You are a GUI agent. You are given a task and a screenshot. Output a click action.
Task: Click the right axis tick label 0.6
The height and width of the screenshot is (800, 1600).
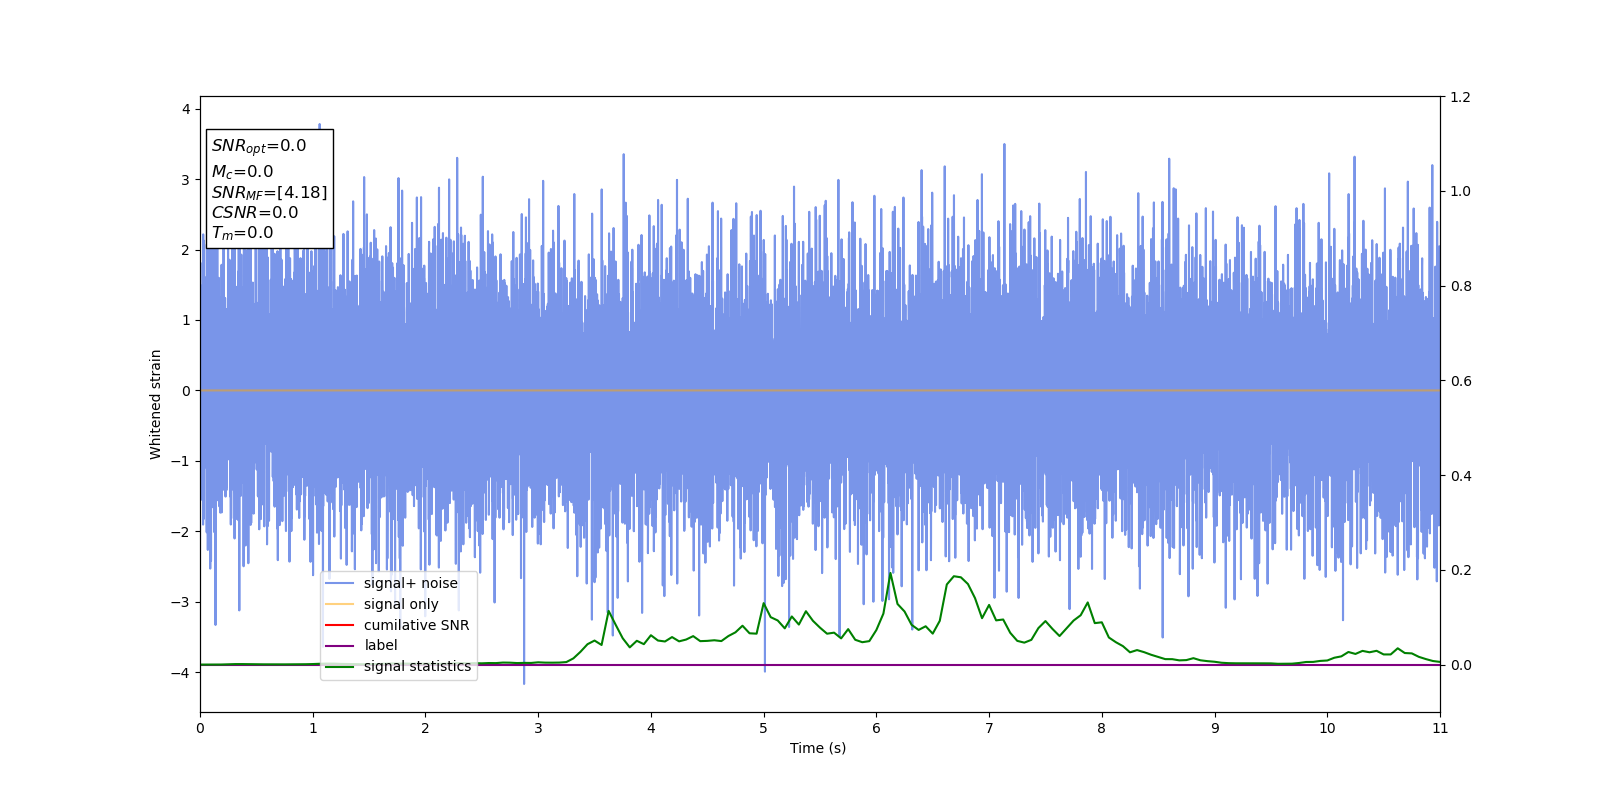(x=1460, y=381)
